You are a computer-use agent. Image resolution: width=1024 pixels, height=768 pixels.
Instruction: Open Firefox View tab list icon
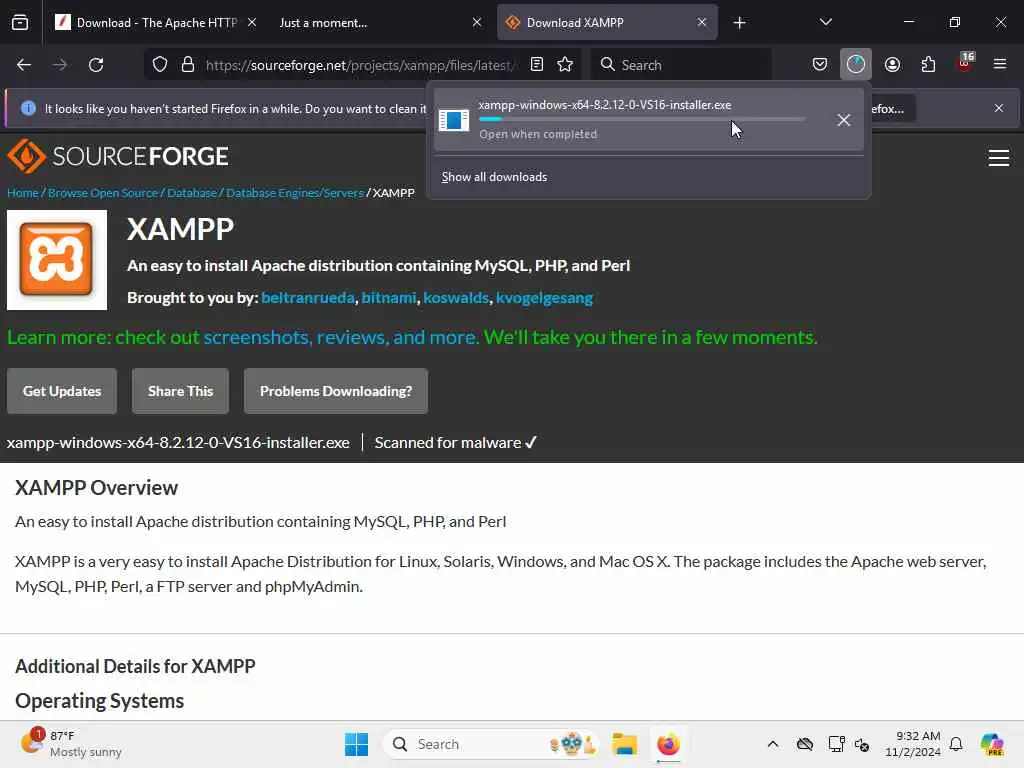point(20,22)
